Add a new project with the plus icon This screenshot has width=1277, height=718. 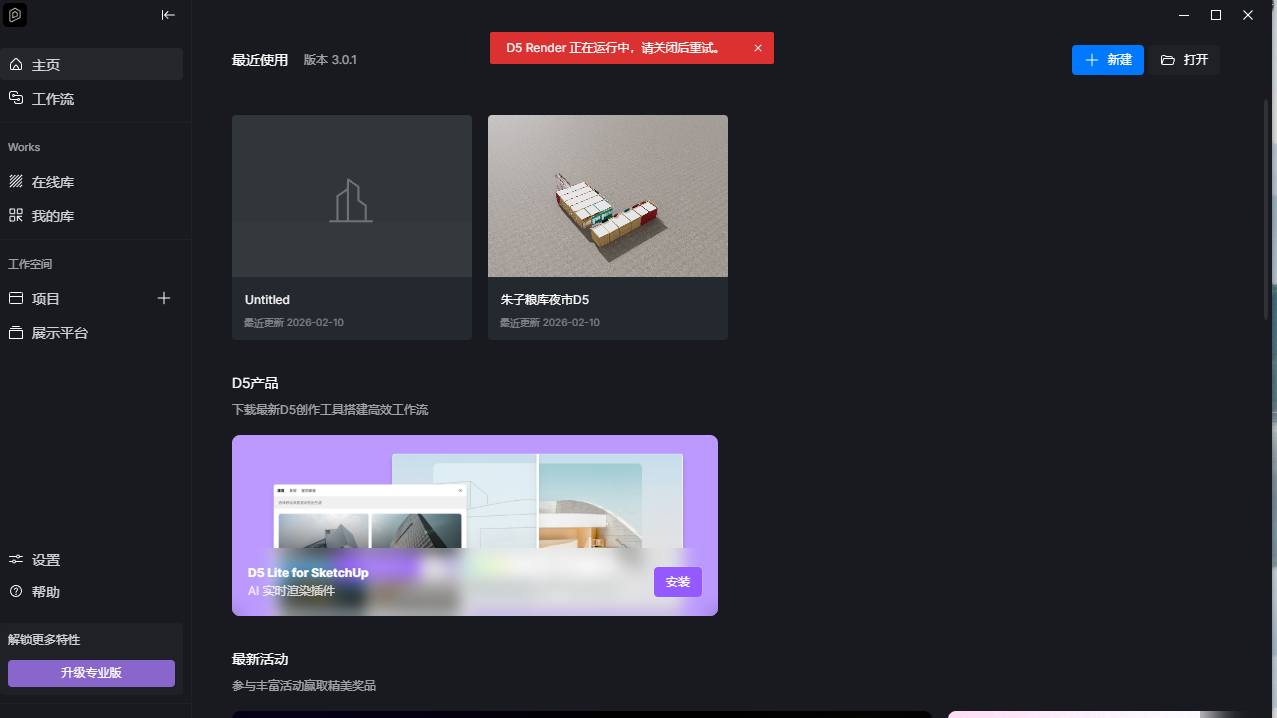(x=165, y=298)
